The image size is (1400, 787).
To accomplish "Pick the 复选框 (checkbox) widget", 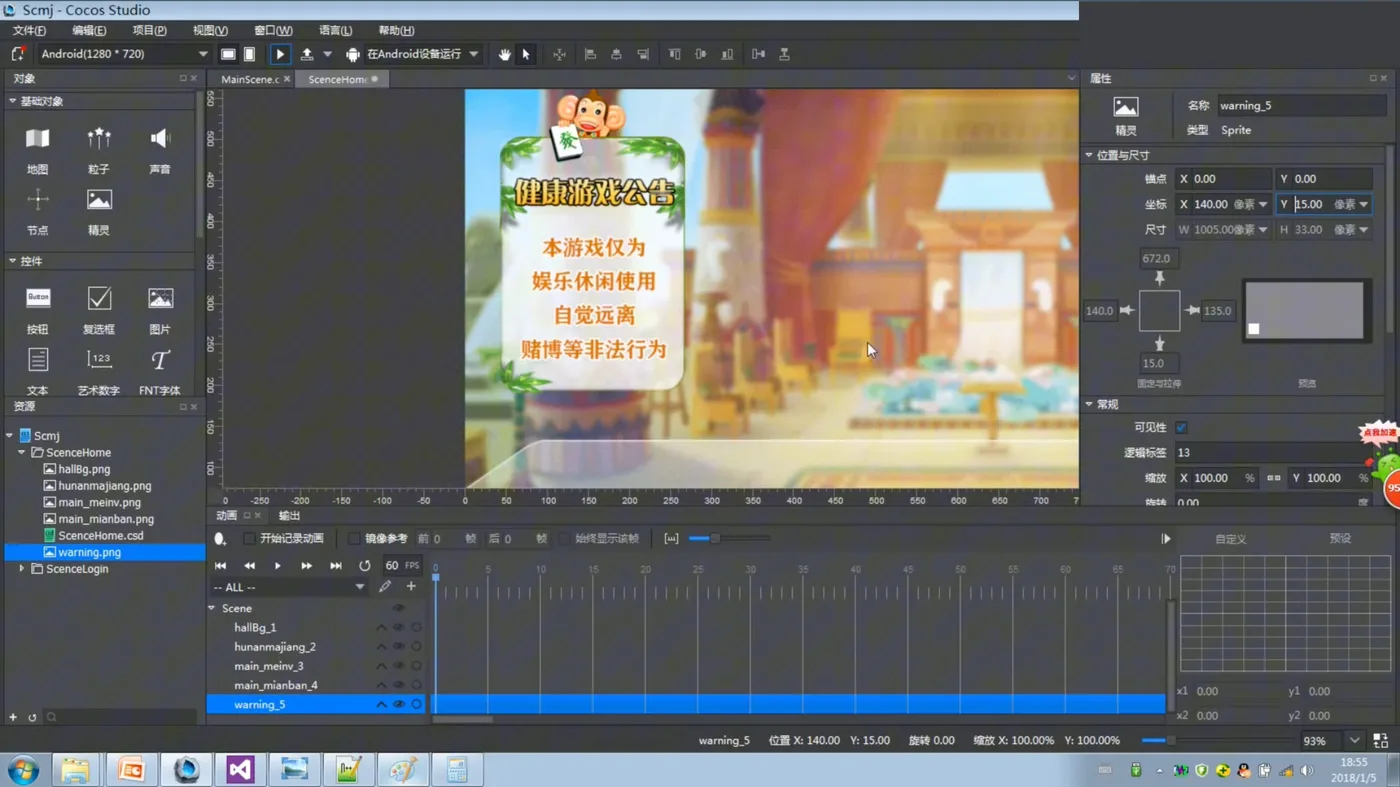I will point(98,310).
